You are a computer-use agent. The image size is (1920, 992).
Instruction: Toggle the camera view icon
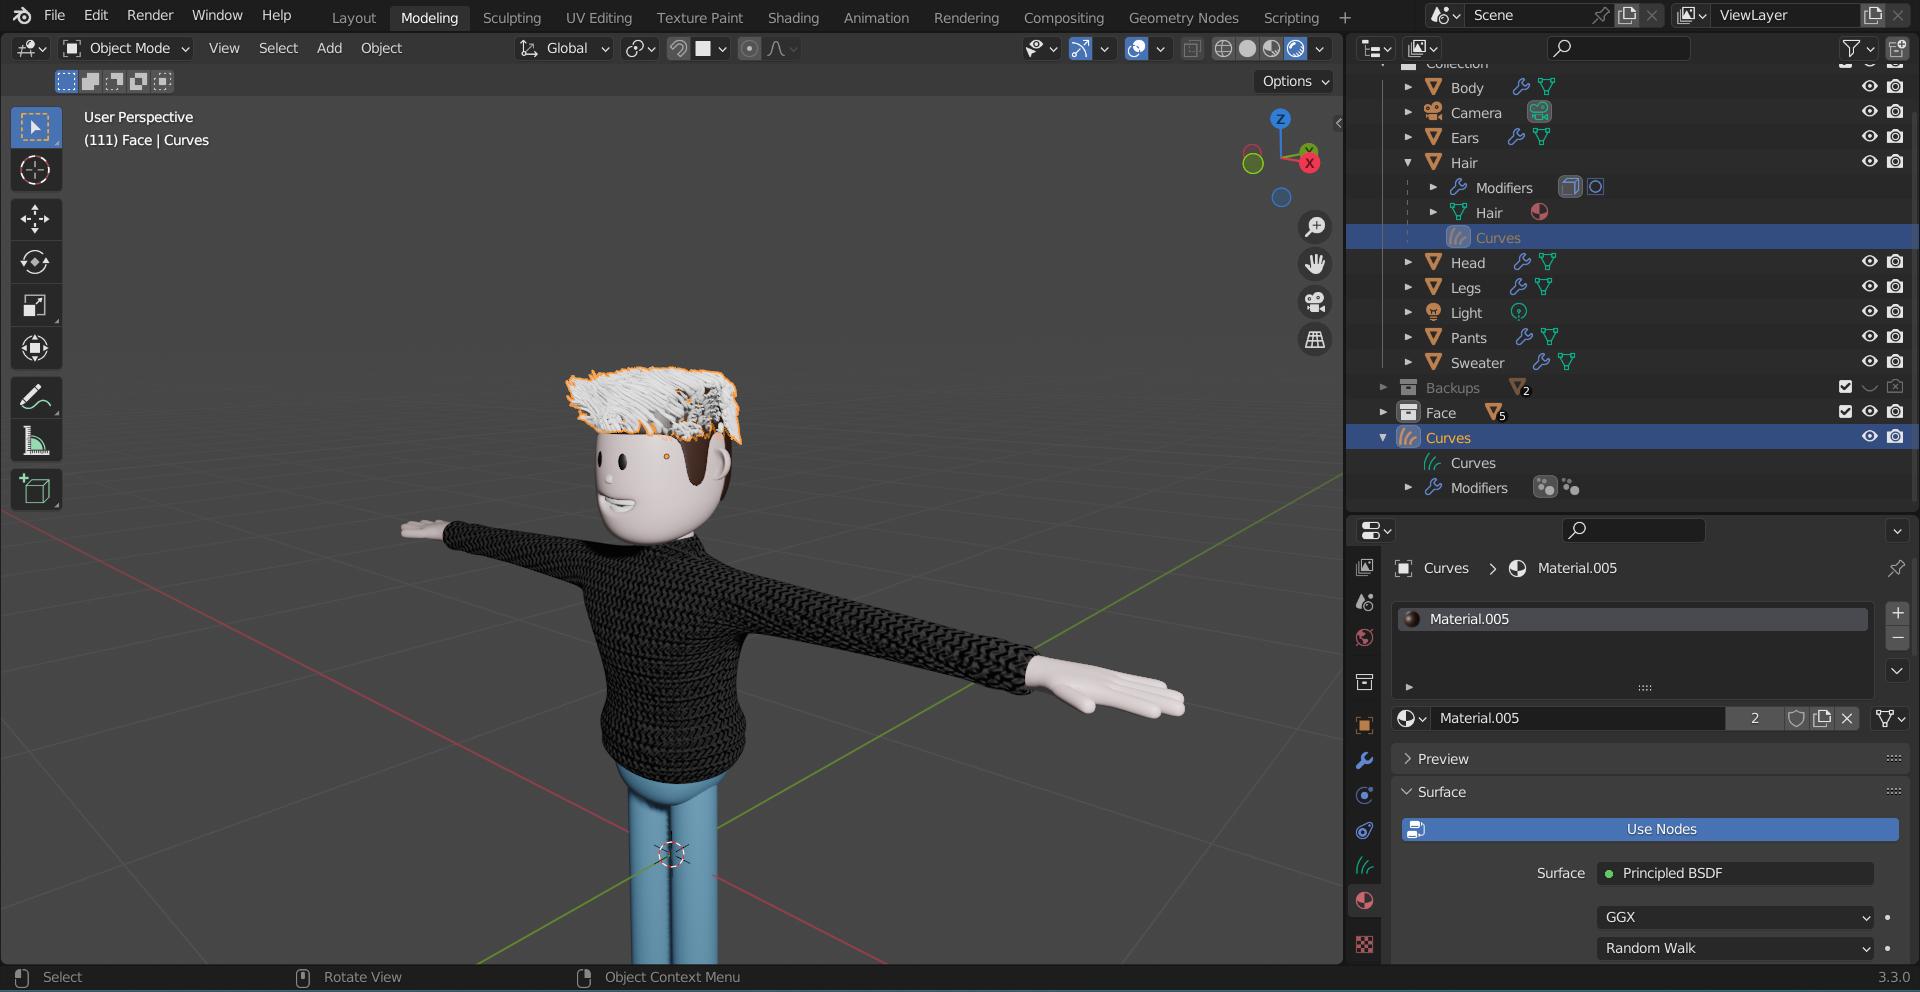[1315, 302]
